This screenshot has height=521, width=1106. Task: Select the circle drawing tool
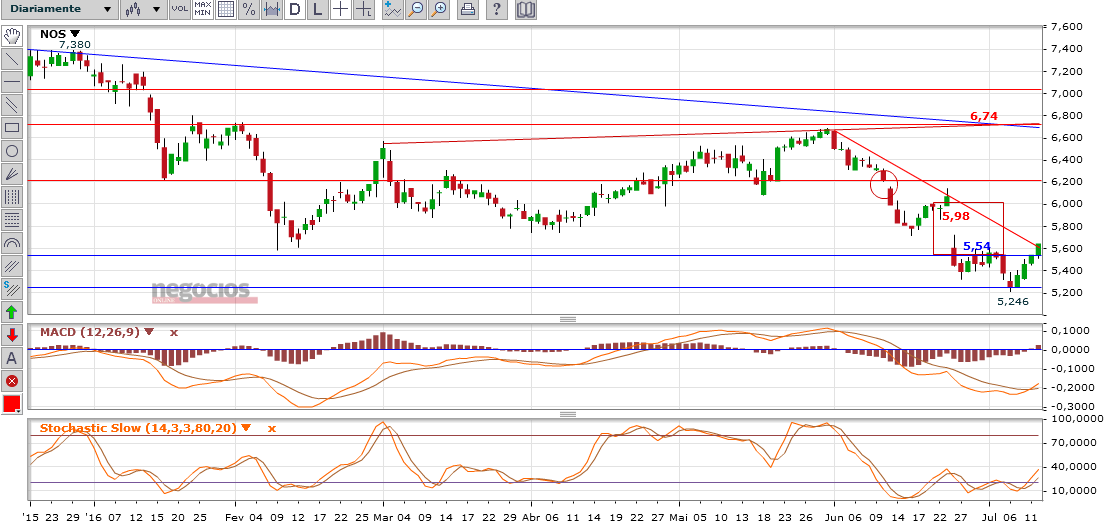[x=12, y=151]
